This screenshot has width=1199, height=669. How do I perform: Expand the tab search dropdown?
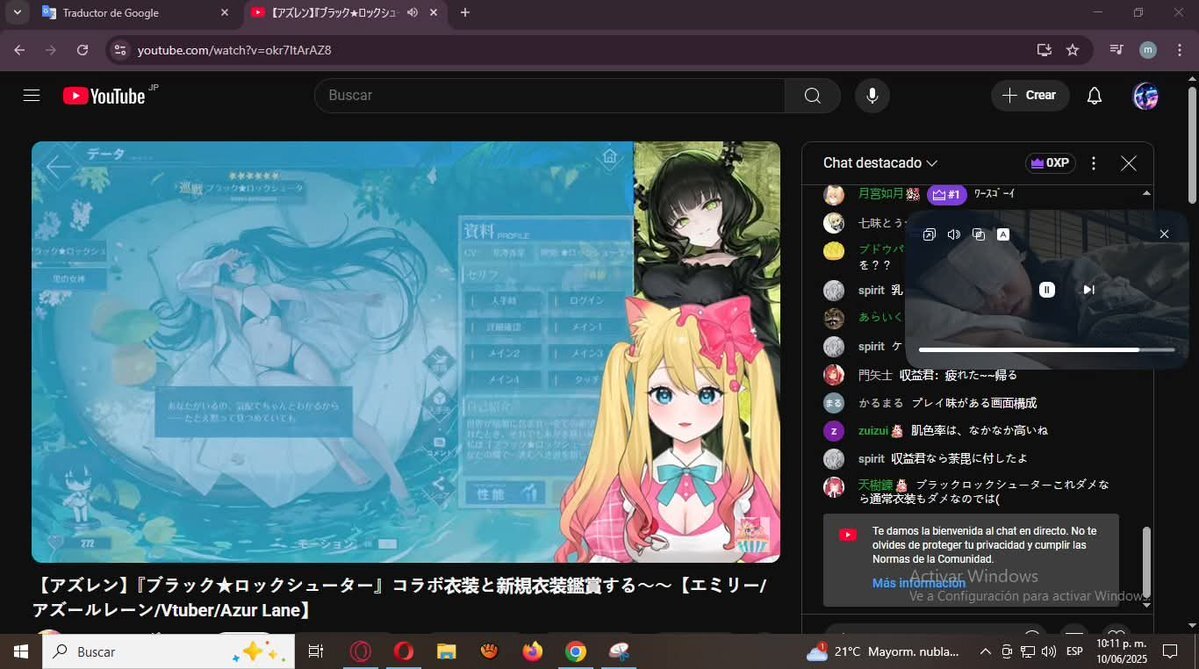click(17, 13)
